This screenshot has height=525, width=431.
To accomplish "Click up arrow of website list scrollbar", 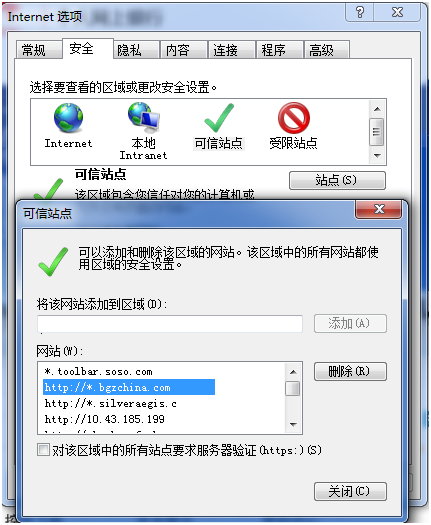I will [293, 372].
